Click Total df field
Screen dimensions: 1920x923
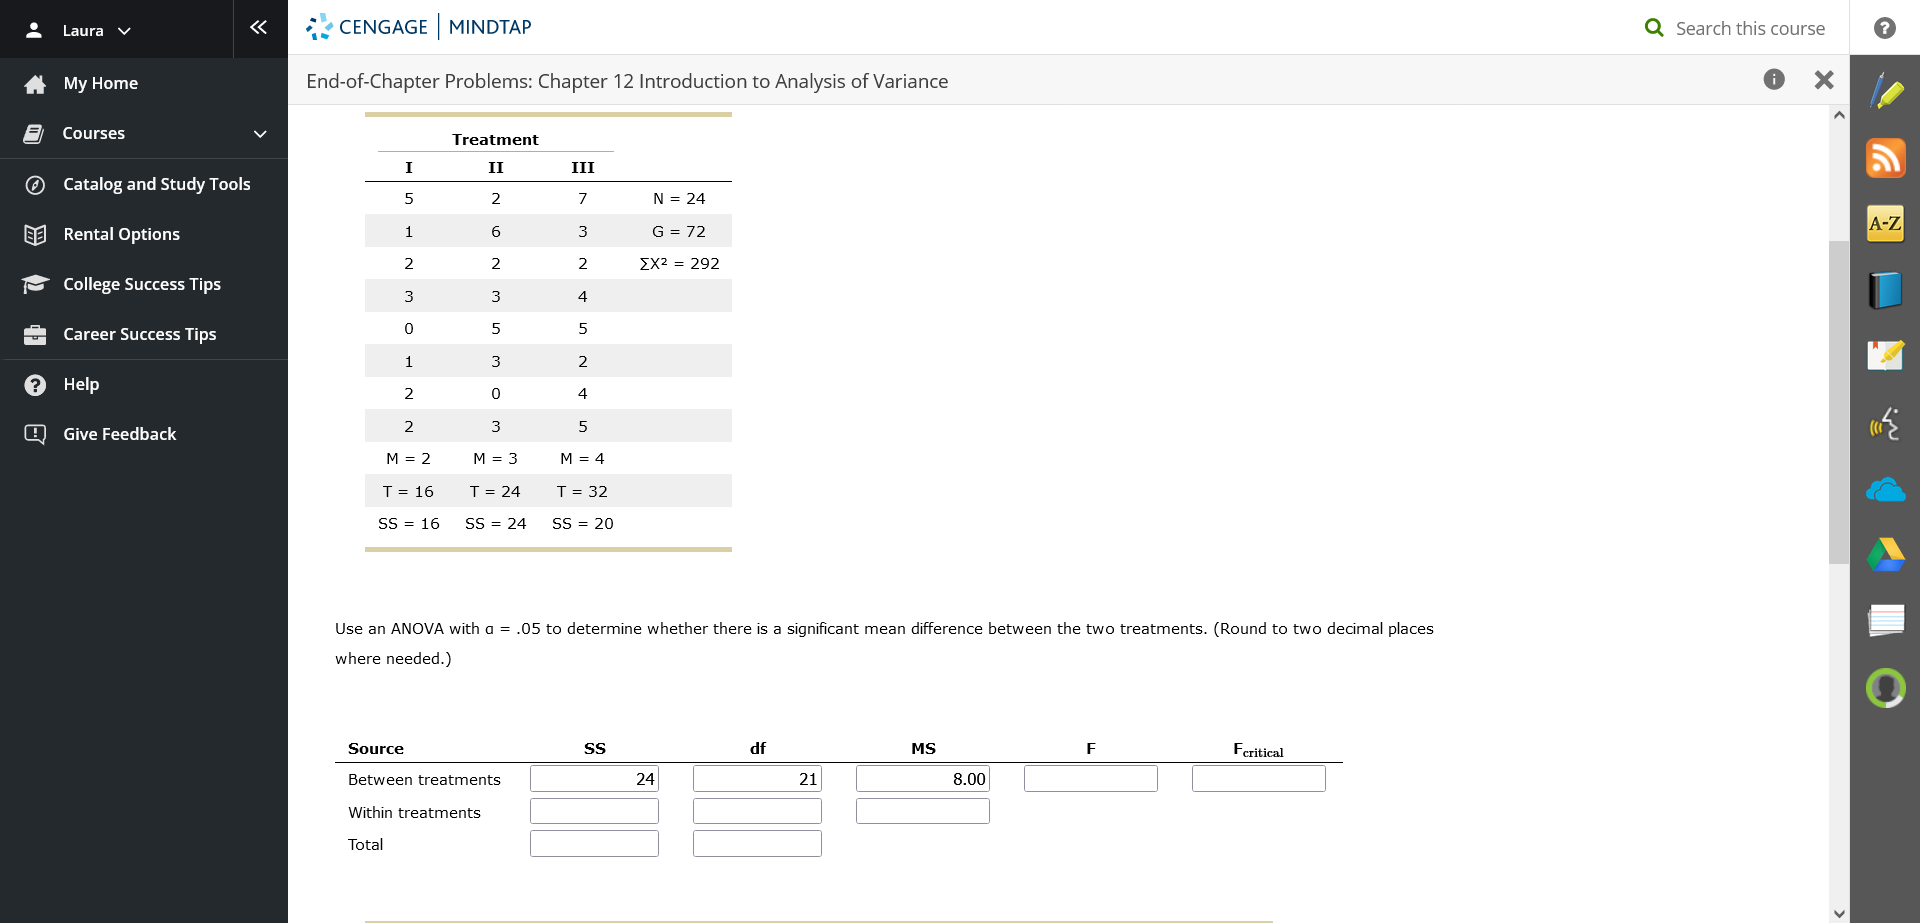757,844
